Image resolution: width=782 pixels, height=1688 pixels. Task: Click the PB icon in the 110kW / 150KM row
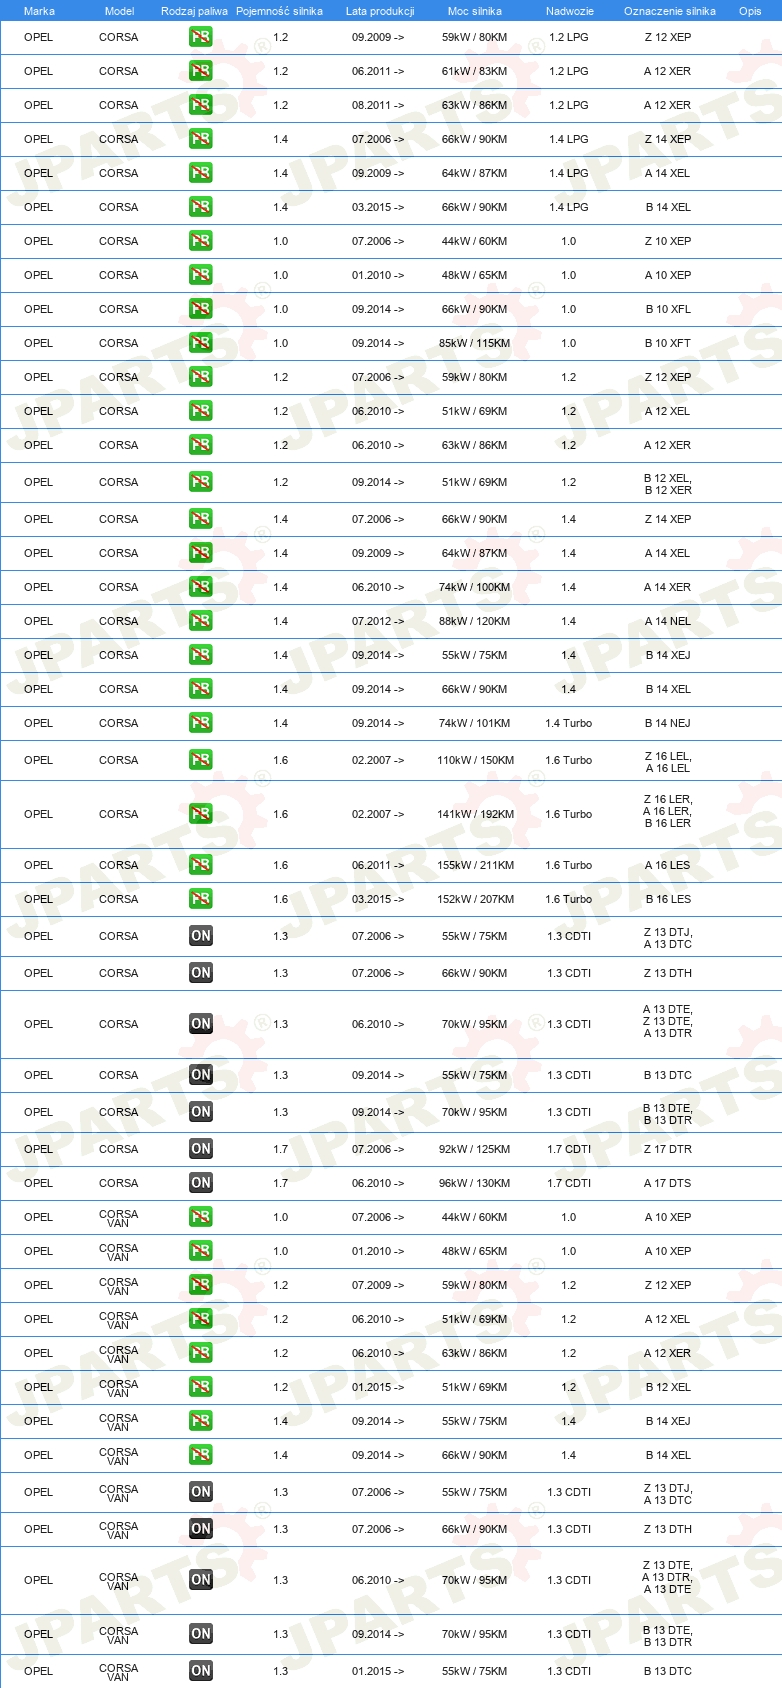201,760
